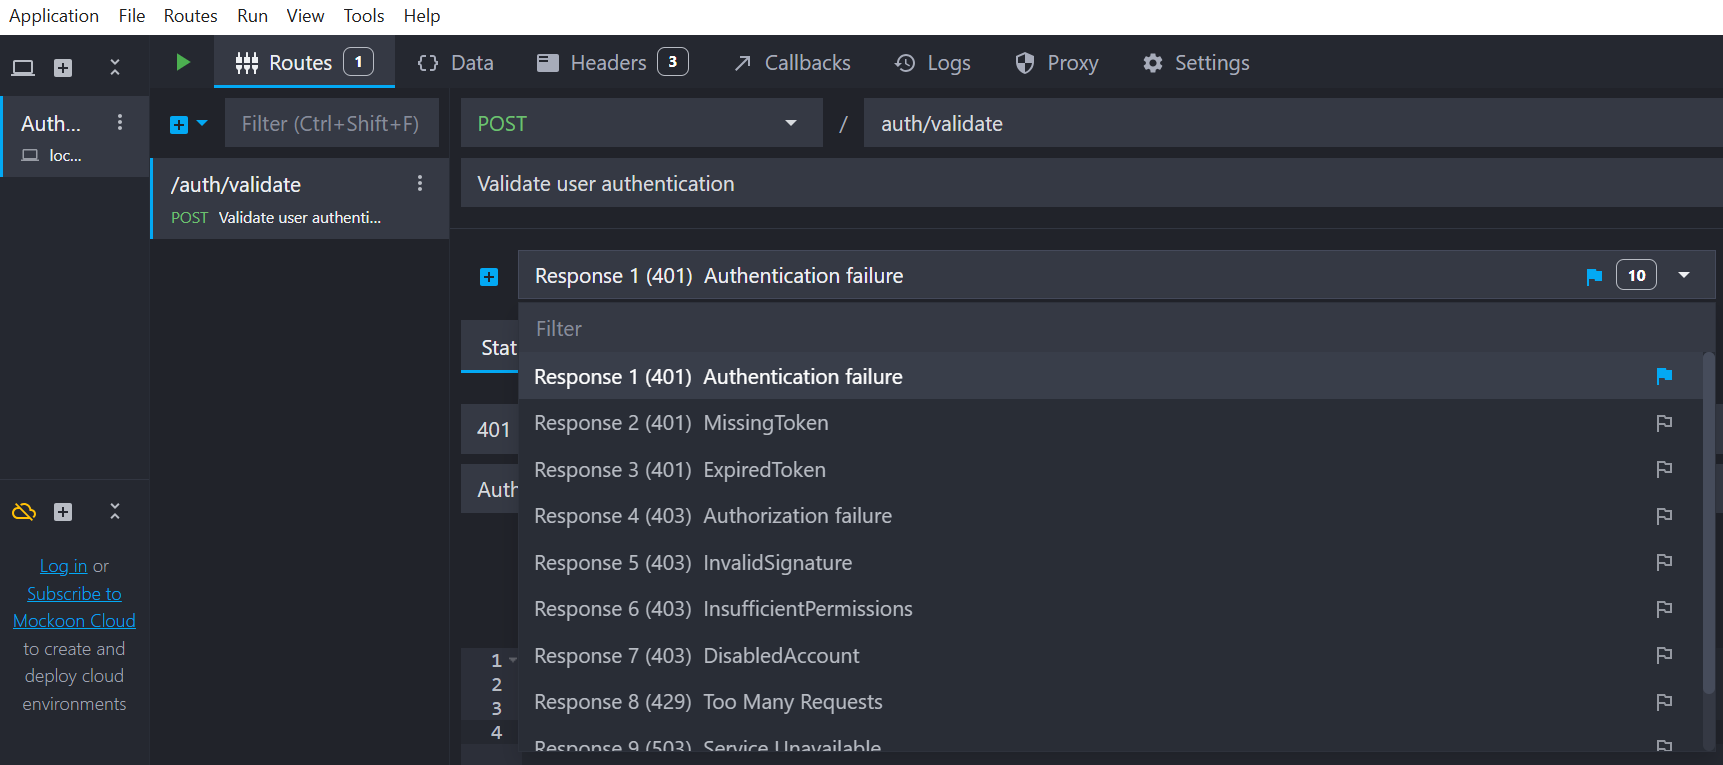Add new local environment plus icon
Image resolution: width=1723 pixels, height=765 pixels.
coord(63,67)
